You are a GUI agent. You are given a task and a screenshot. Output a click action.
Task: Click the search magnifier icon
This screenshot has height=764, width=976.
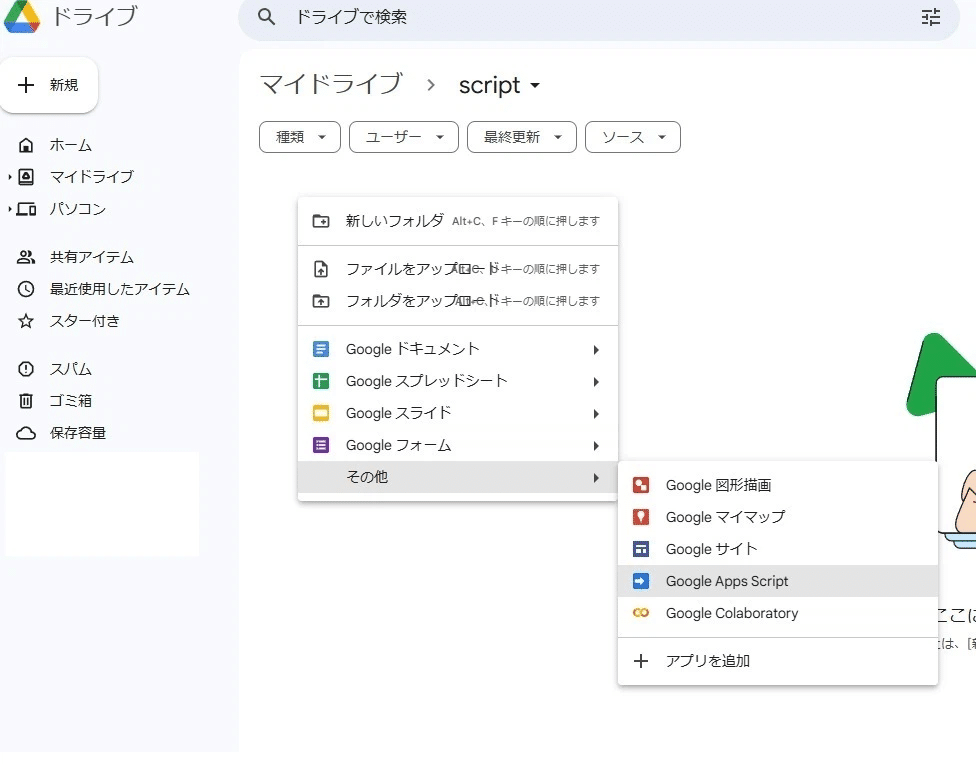click(266, 17)
